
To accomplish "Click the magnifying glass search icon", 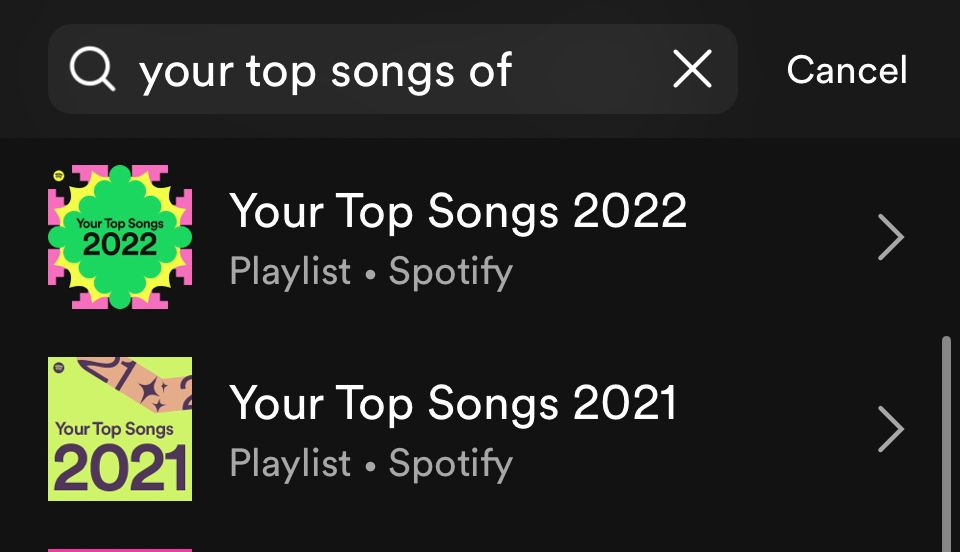I will 92,70.
